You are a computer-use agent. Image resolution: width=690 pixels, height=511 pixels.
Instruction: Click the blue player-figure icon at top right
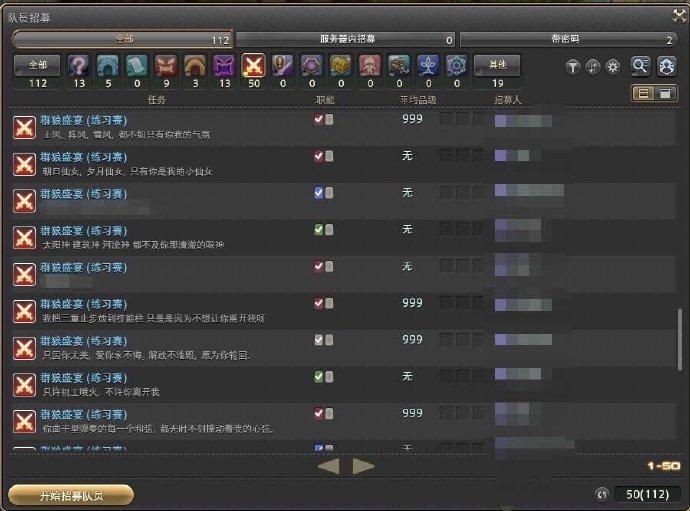[x=666, y=66]
